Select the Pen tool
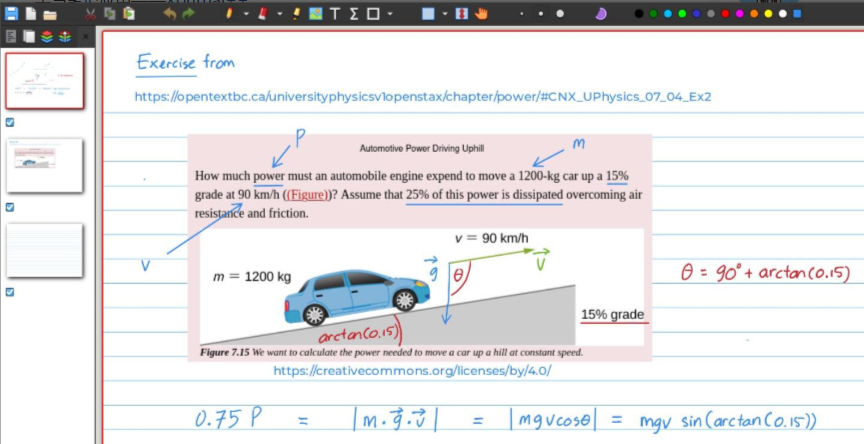The width and height of the screenshot is (864, 444). [229, 14]
